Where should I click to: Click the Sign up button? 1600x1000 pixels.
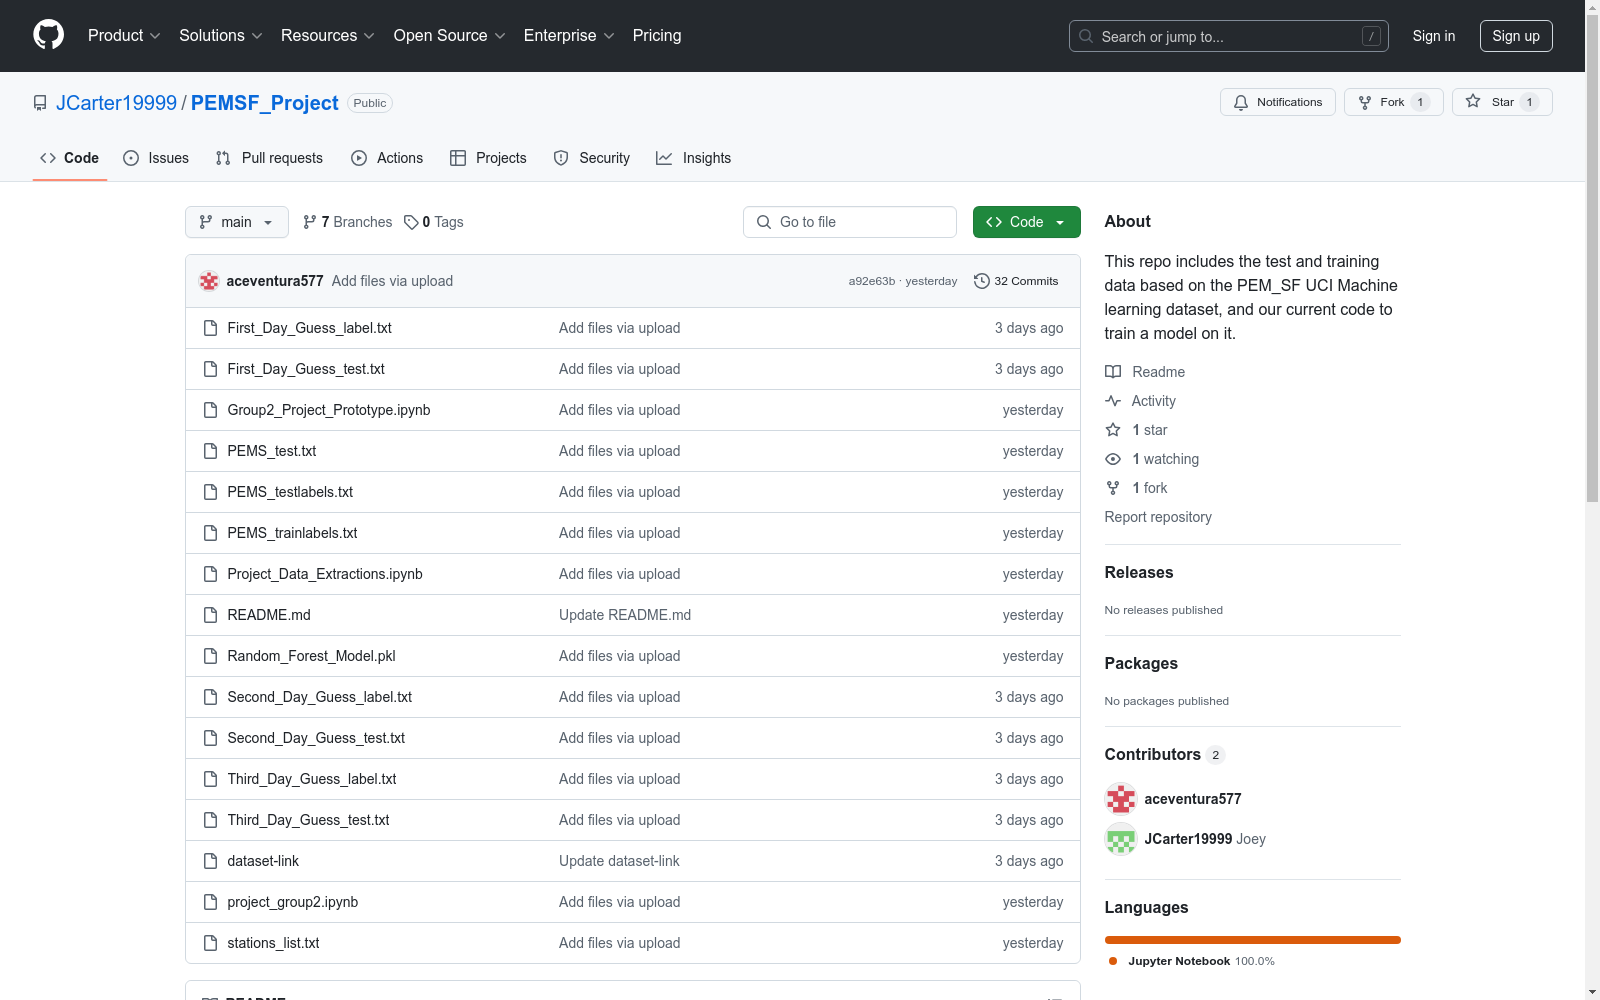click(x=1516, y=36)
